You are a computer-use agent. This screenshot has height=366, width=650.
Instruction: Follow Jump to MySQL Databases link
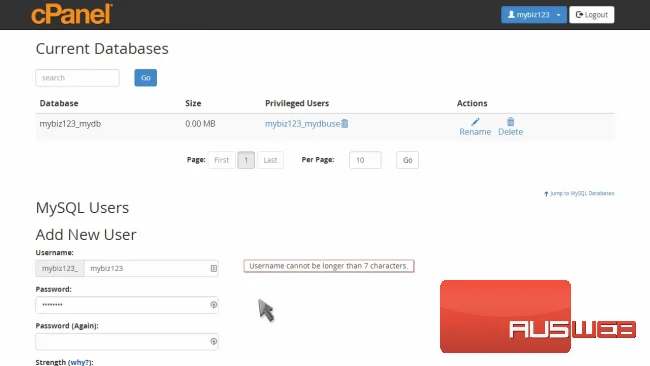pos(579,194)
